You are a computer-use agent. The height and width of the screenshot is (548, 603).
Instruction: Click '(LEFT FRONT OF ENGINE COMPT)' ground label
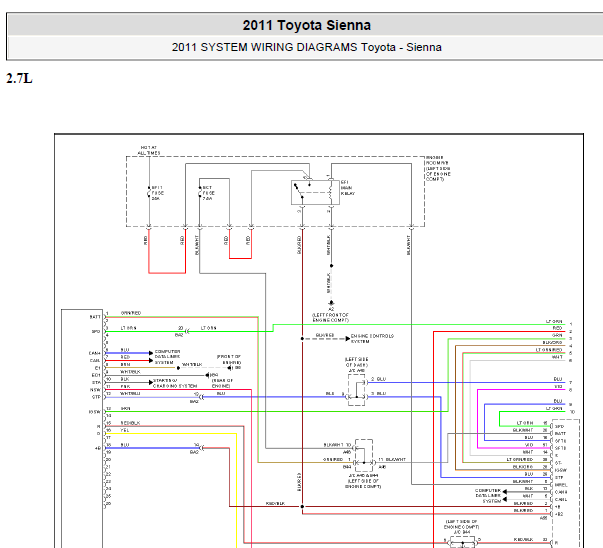pyautogui.click(x=330, y=317)
